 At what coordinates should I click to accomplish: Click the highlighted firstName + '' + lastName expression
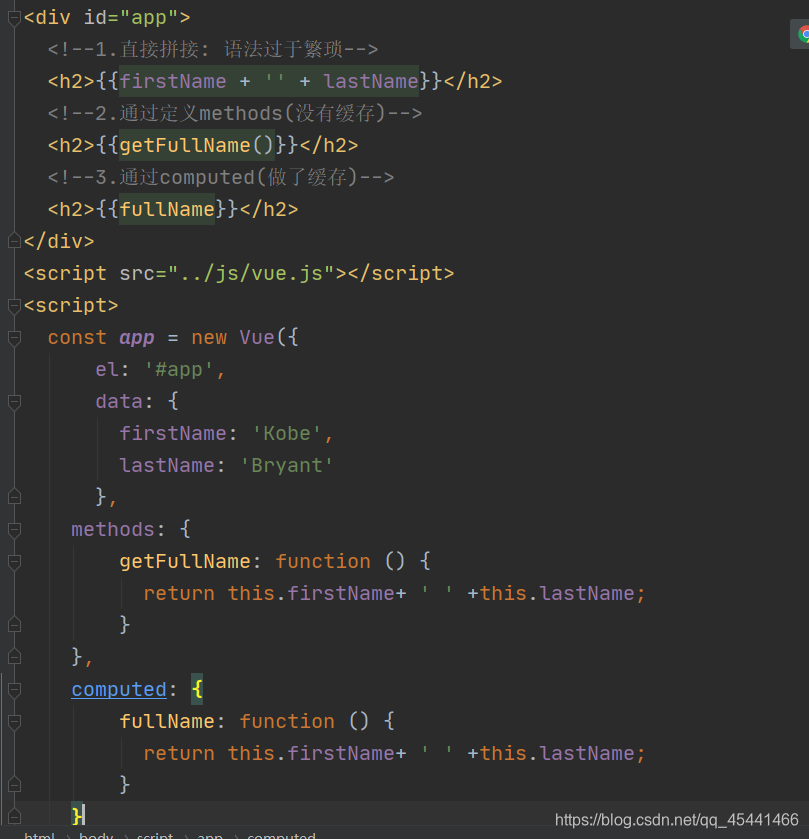click(x=269, y=81)
